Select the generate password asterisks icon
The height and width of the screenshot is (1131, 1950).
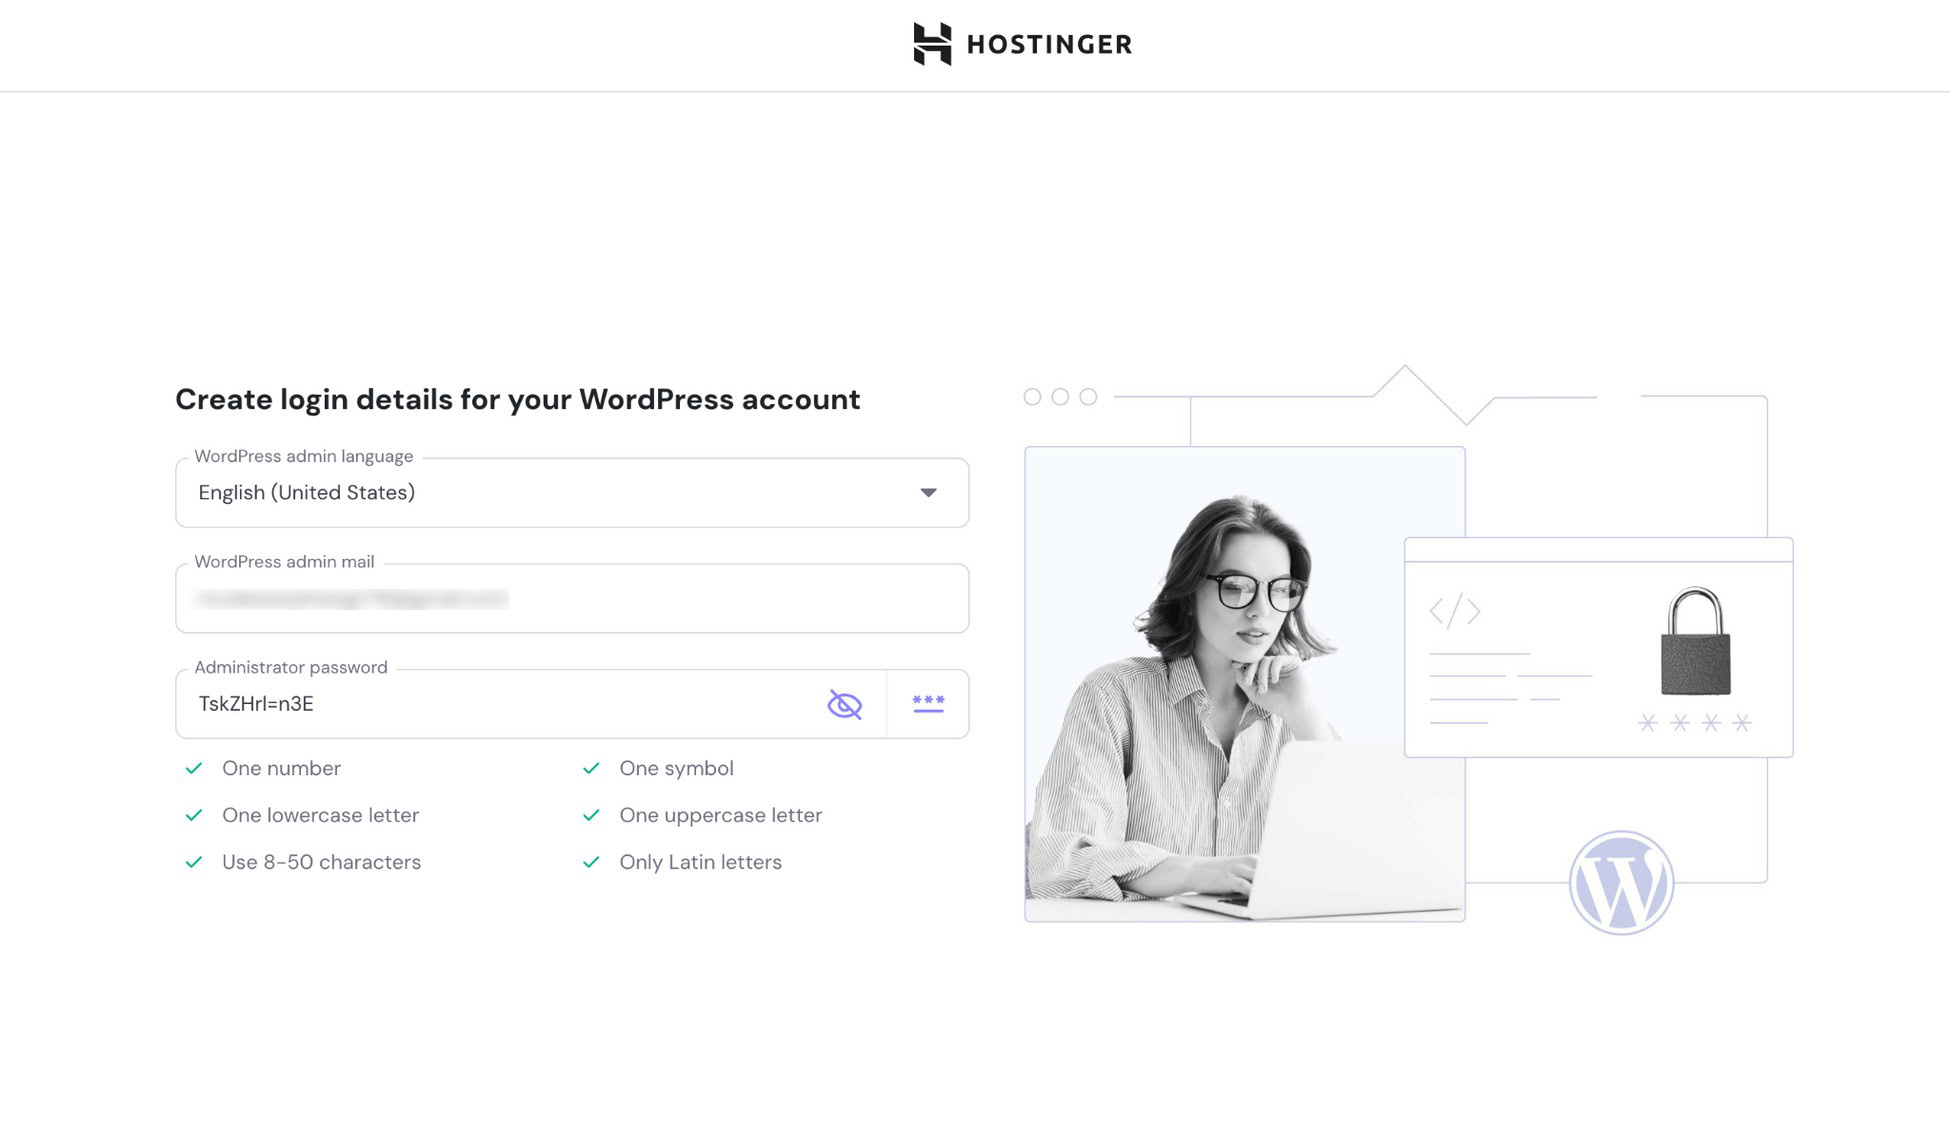(x=929, y=703)
